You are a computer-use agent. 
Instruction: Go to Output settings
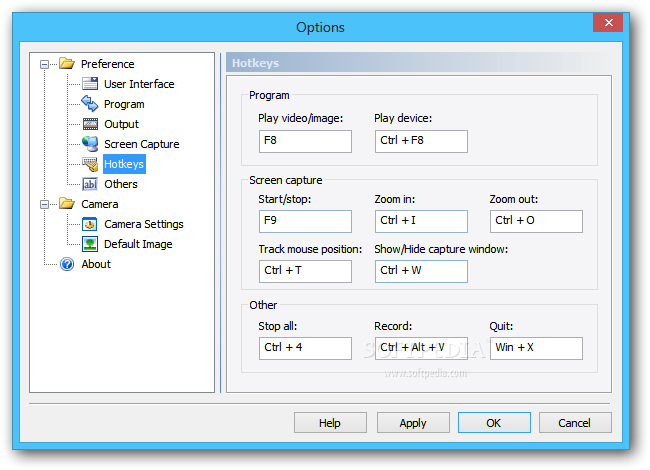pos(121,124)
